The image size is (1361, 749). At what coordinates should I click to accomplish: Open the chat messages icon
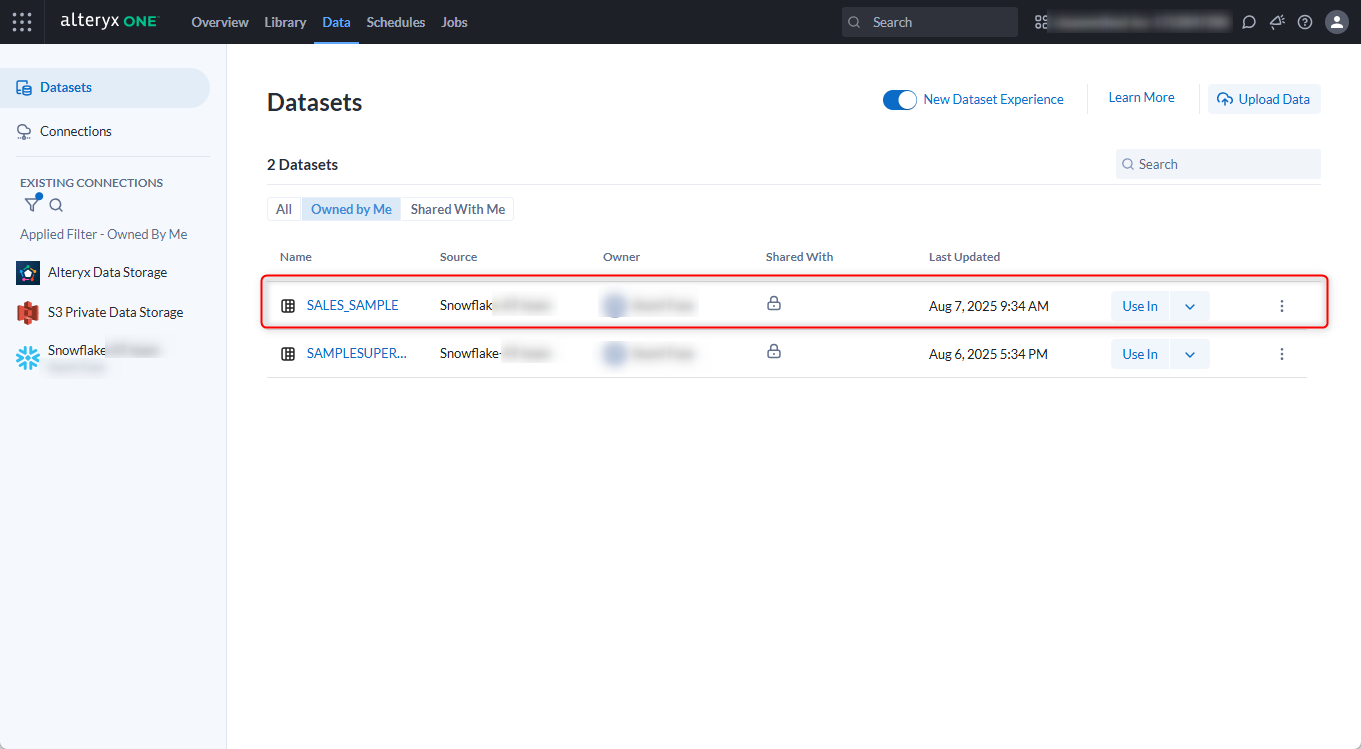(x=1249, y=22)
